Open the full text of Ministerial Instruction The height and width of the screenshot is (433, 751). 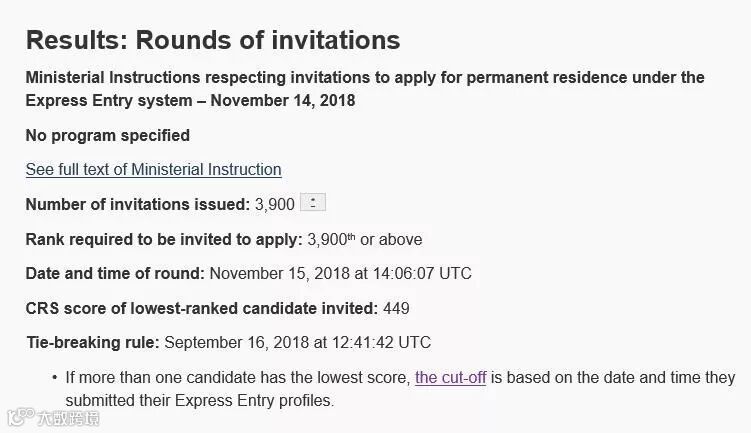[153, 169]
